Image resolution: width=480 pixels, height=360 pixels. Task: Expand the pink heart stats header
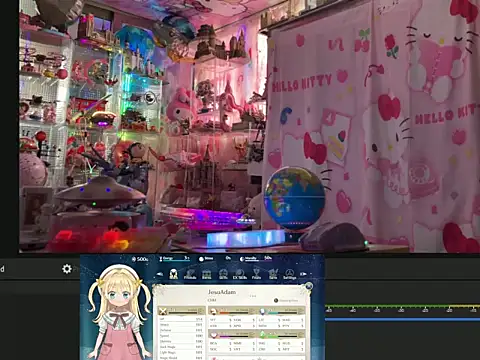coord(232,334)
